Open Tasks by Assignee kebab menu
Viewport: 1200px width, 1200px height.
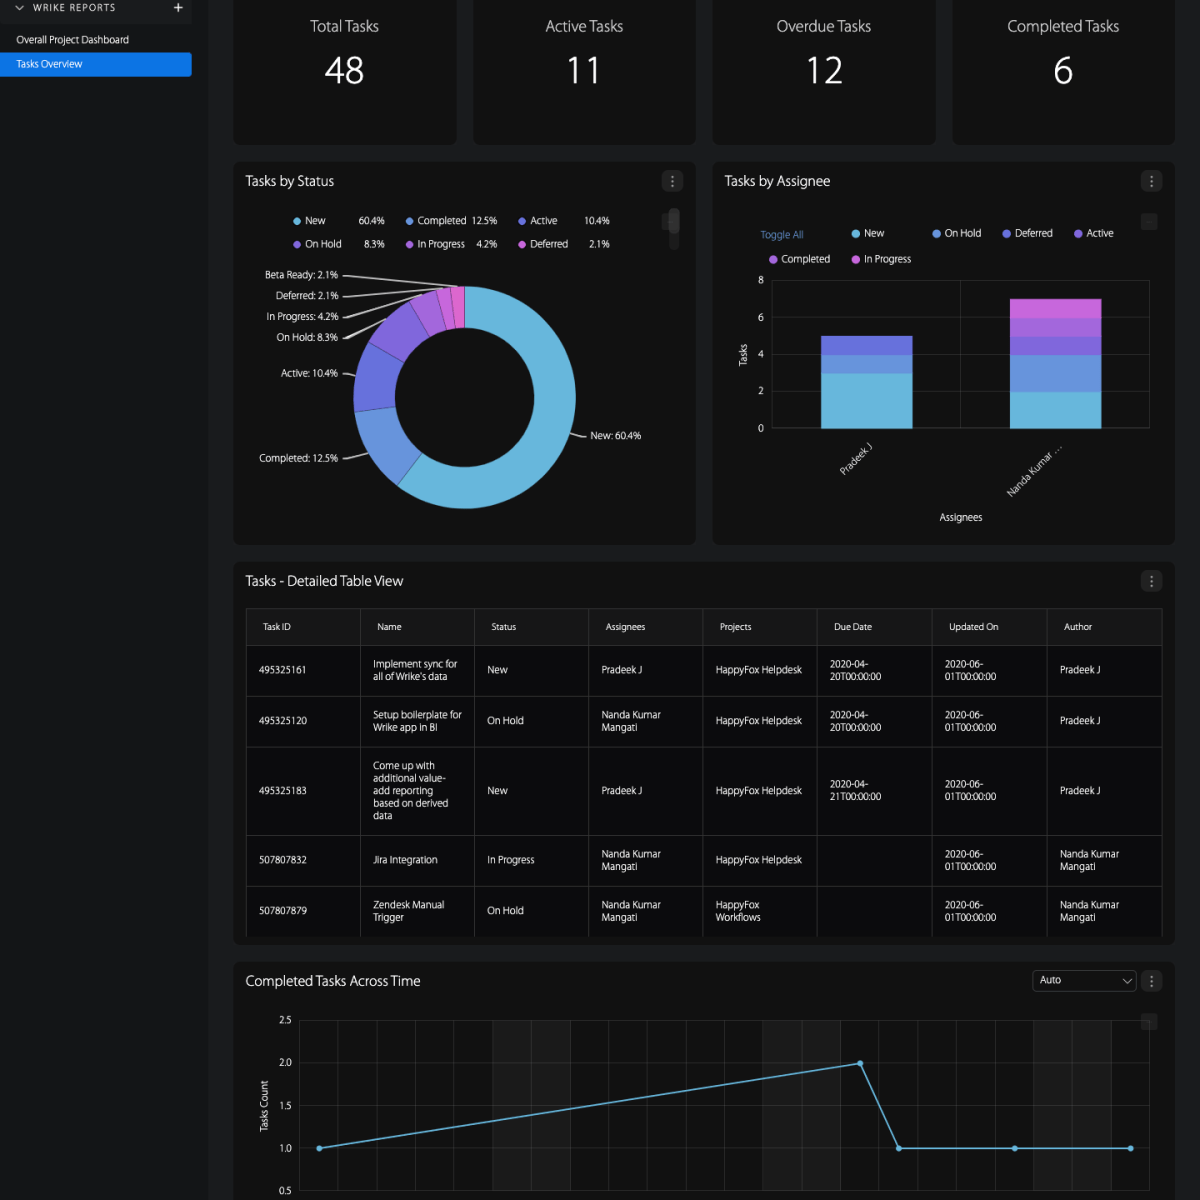(1151, 181)
